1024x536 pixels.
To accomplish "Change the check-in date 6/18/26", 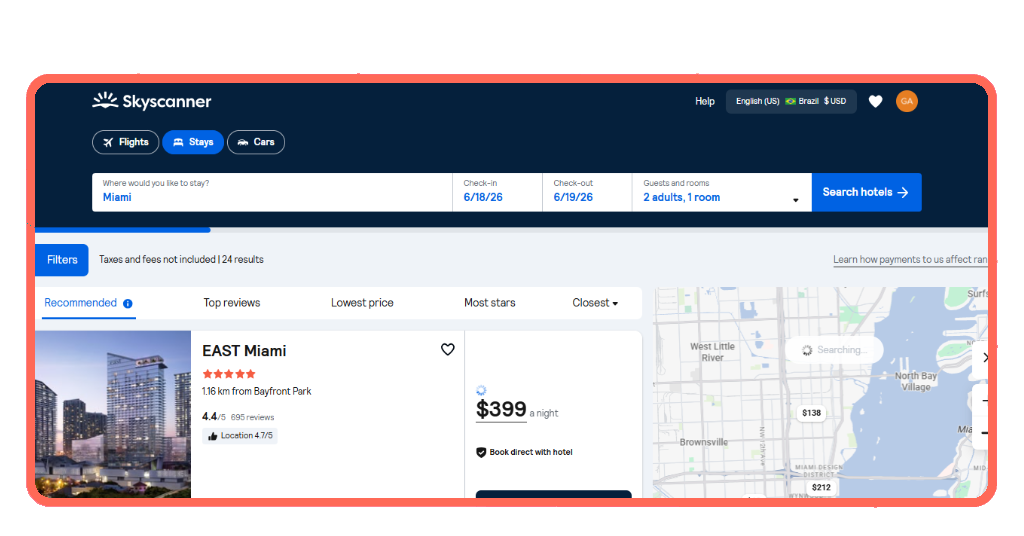I will coord(497,192).
